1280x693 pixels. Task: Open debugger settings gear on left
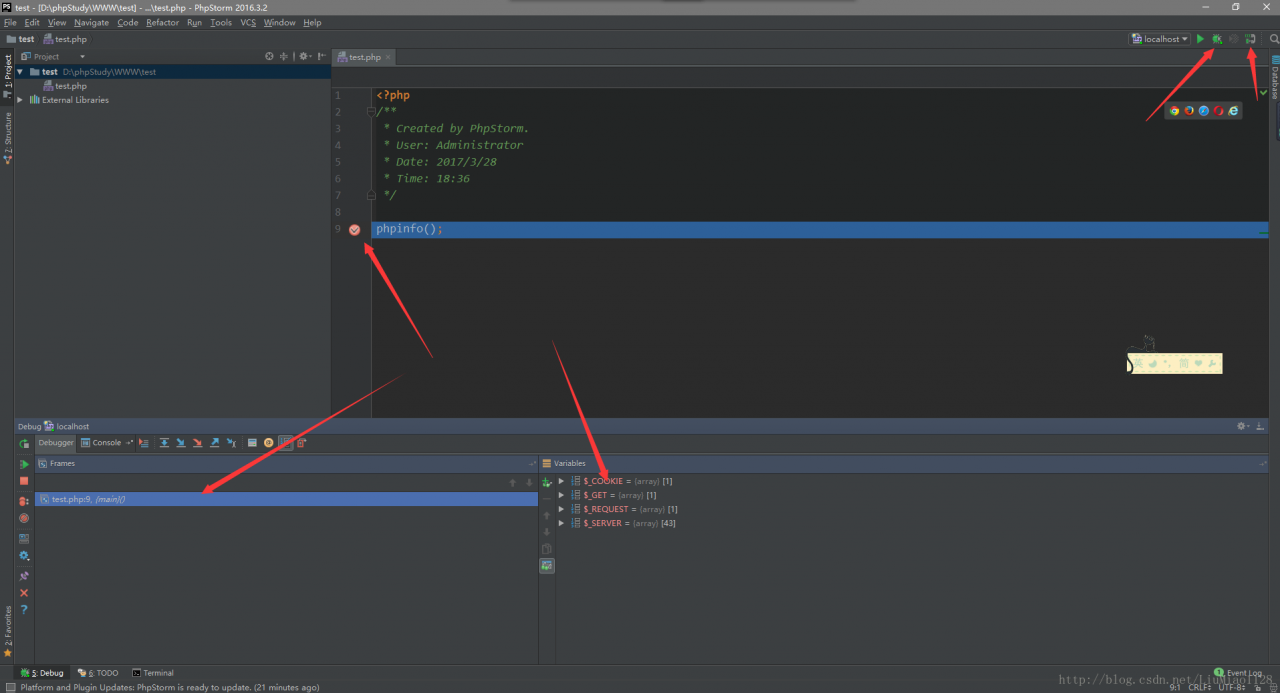[24, 555]
